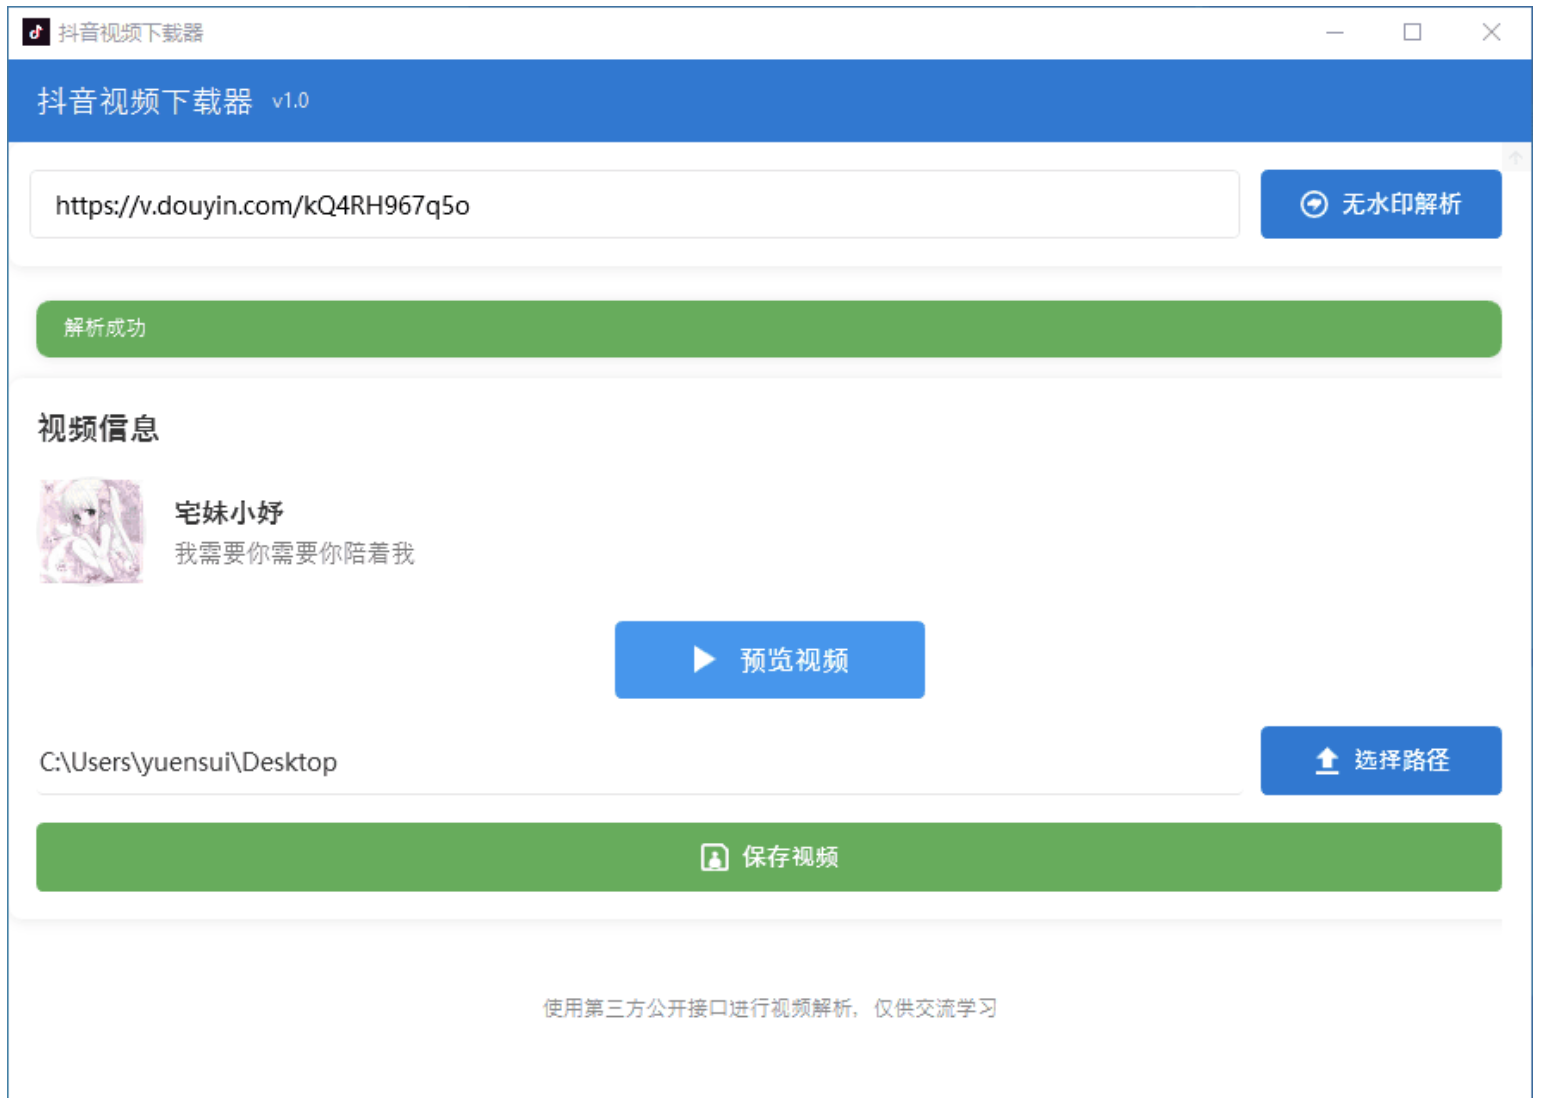Viewport: 1542px width, 1098px height.
Task: Click the 选择路径 choose path button
Action: (1380, 760)
